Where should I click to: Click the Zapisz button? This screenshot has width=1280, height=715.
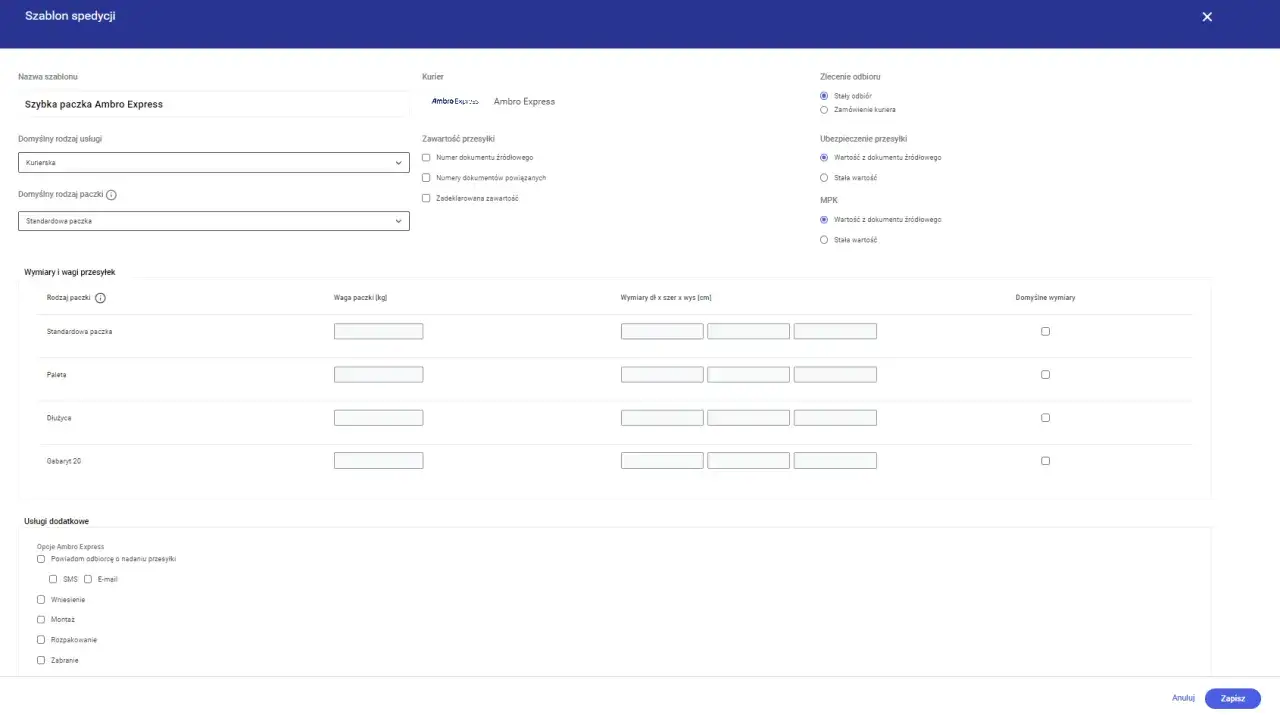click(1233, 699)
